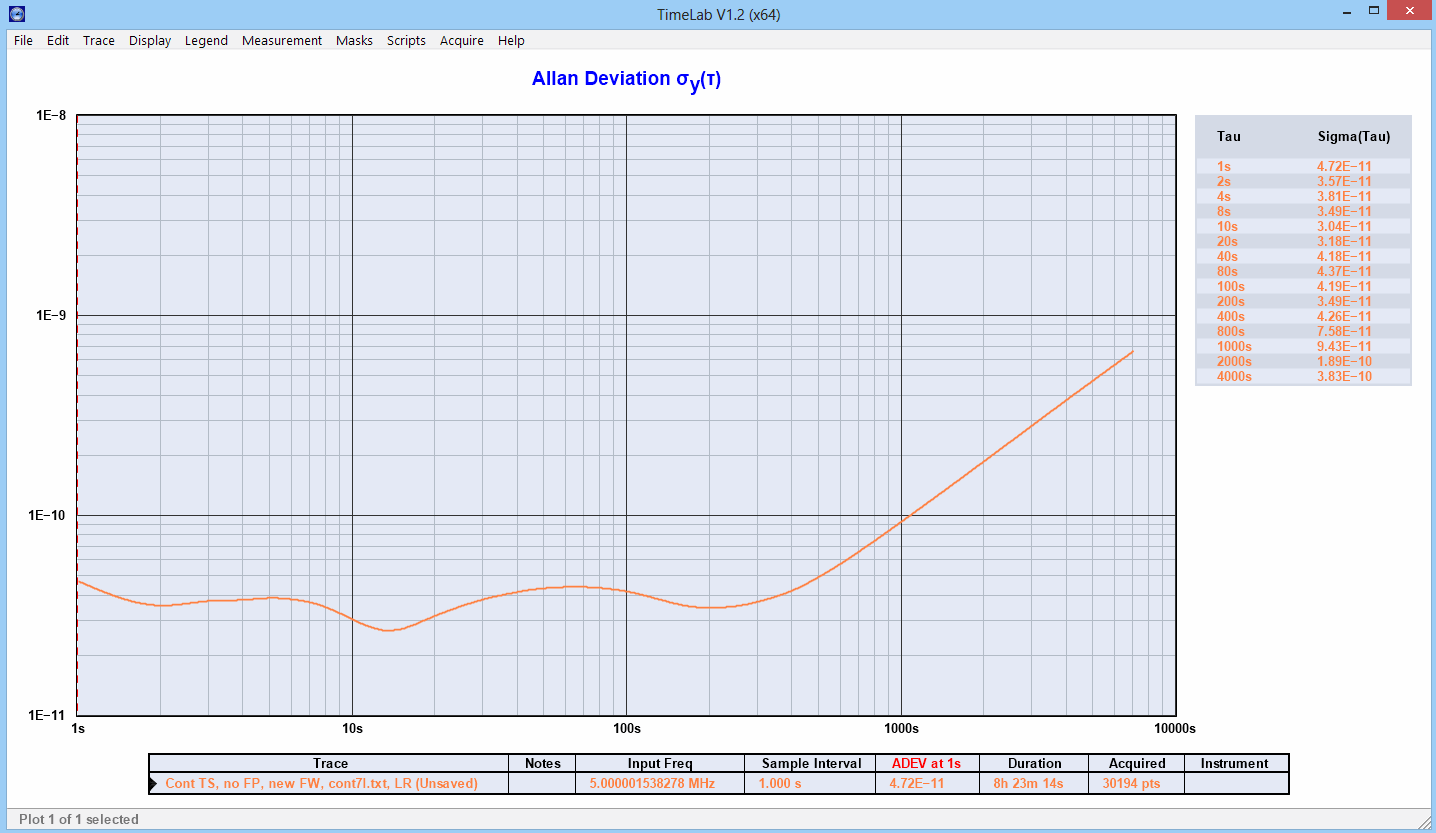Select the 10s row in tau table
Screen dimensions: 1436x833
coord(1303,226)
